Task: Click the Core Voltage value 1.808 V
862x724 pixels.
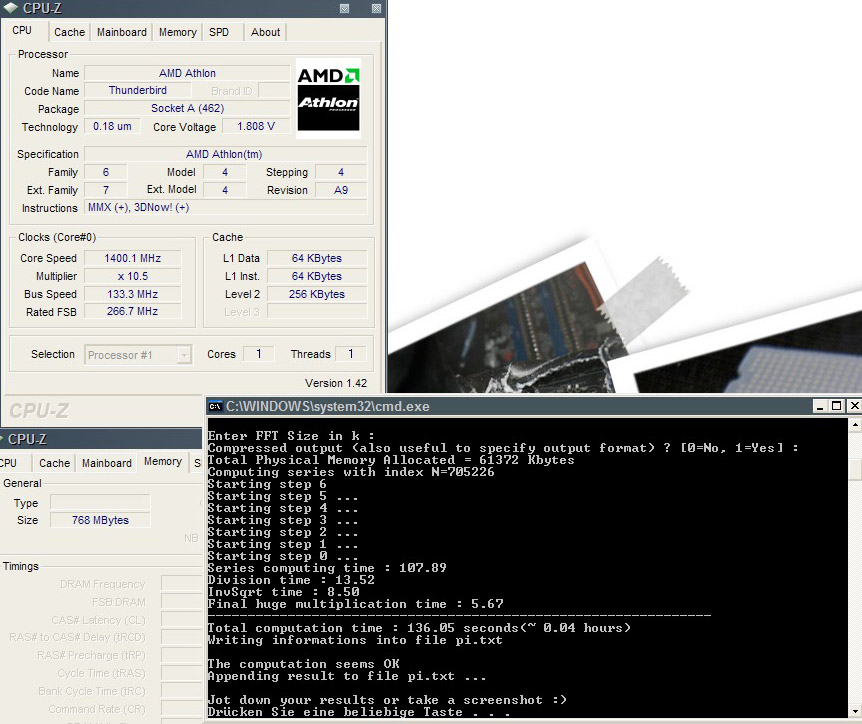Action: click(x=256, y=126)
